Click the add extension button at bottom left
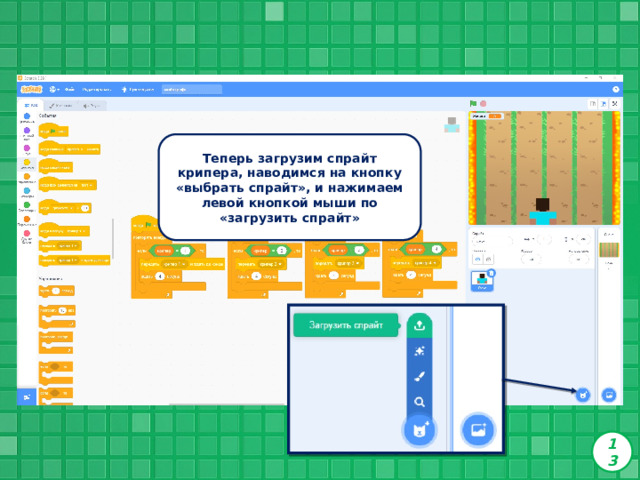 27,397
